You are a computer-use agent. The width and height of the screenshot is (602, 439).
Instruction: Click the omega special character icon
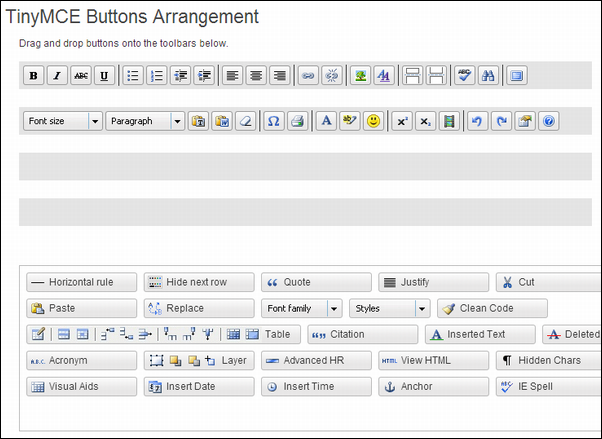click(274, 121)
